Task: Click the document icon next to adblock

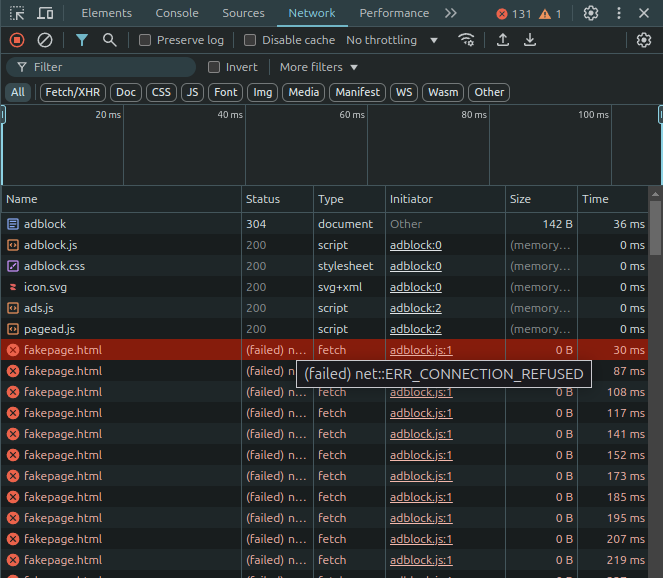Action: [x=13, y=224]
